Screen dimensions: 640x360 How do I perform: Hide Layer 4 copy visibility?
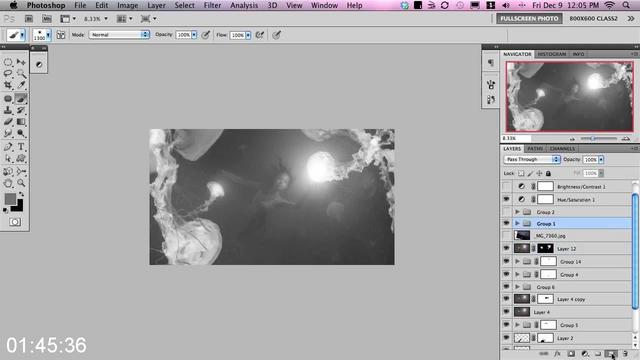point(507,299)
